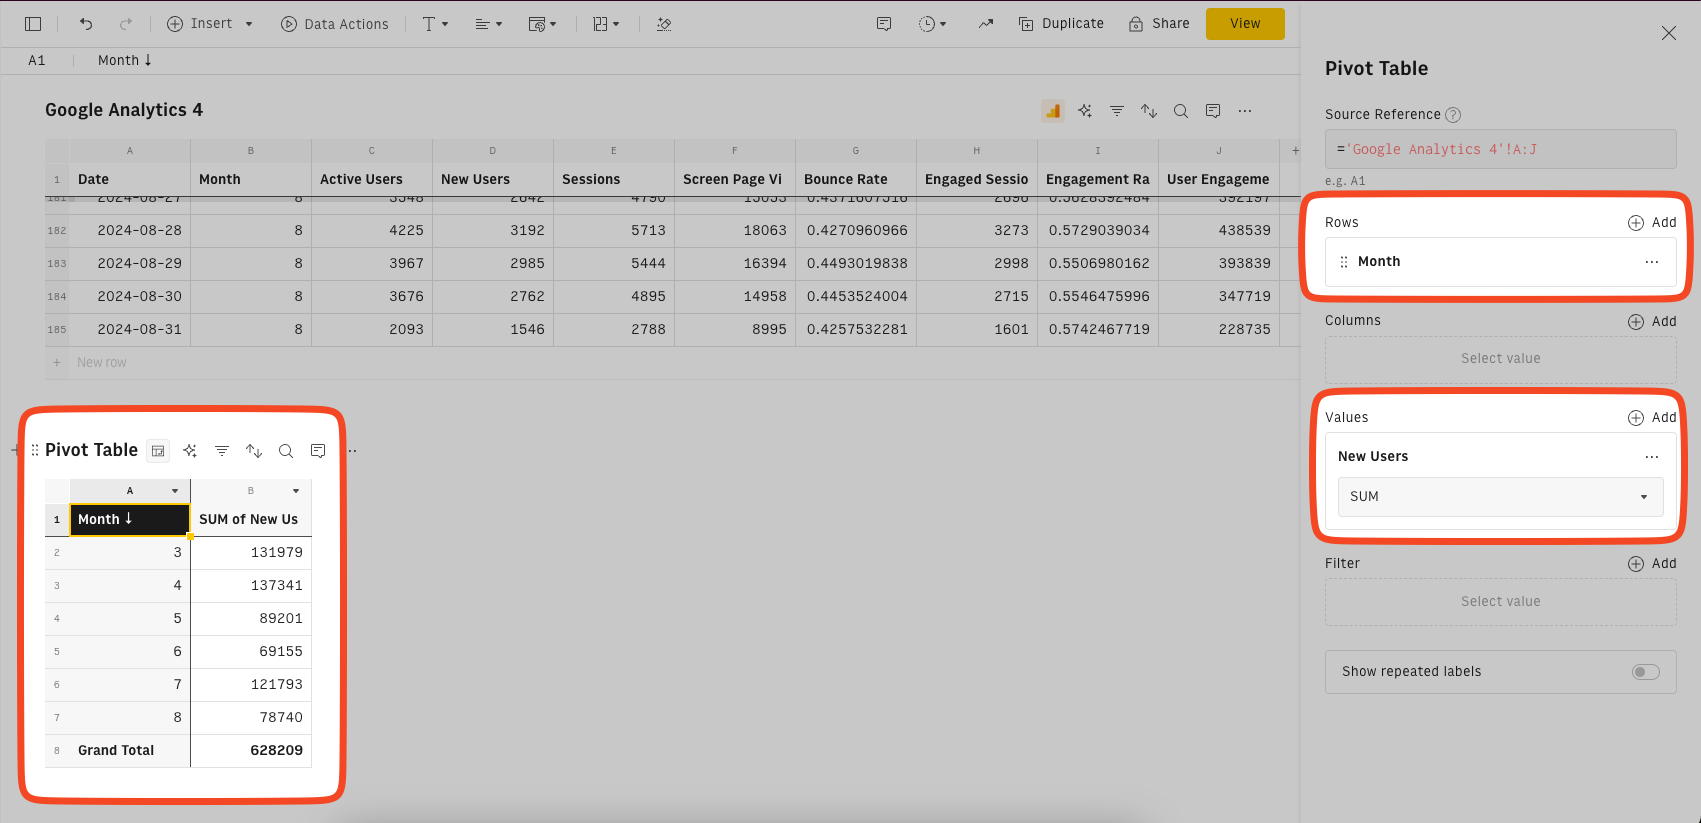1701x823 pixels.
Task: Toggle the sidebar panel icon
Action: pos(33,24)
